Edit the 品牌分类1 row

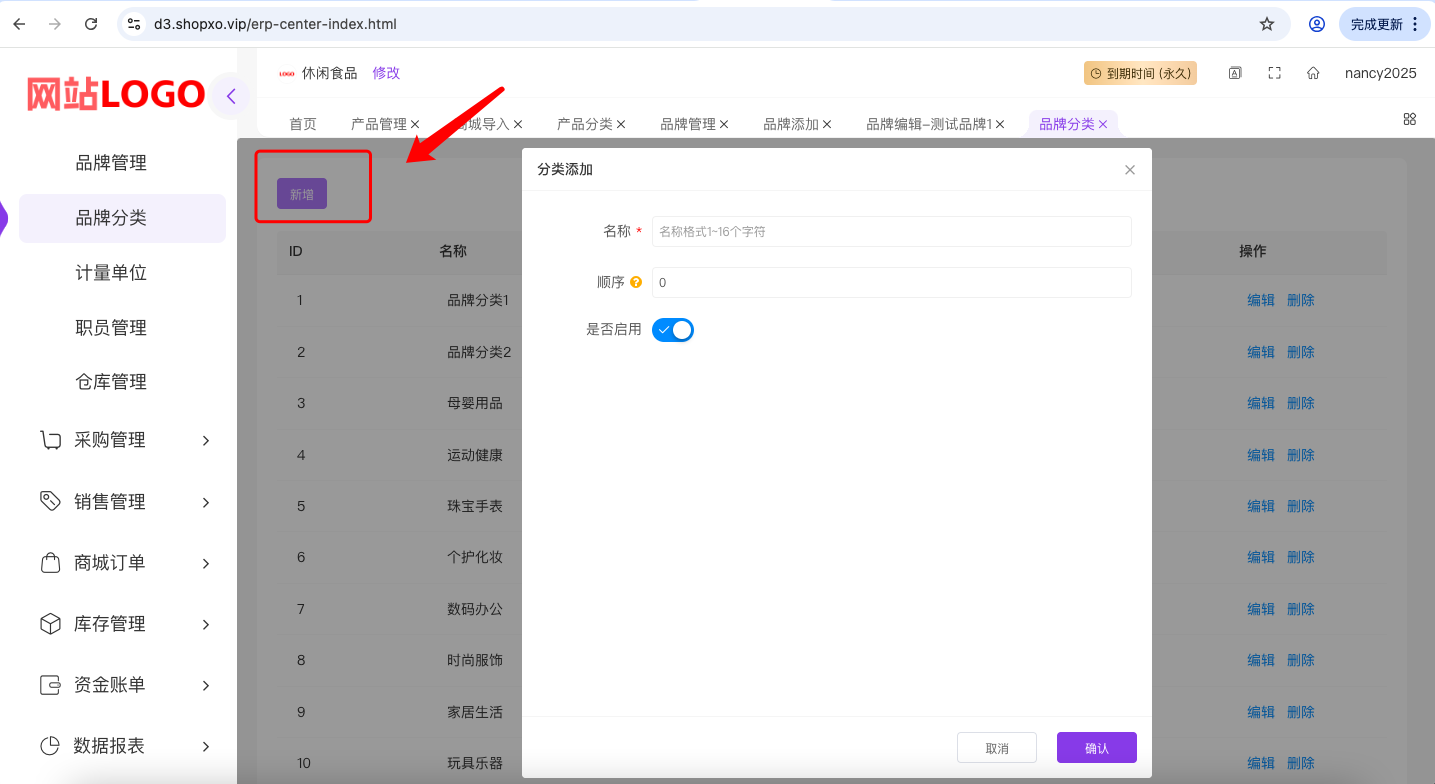1261,300
